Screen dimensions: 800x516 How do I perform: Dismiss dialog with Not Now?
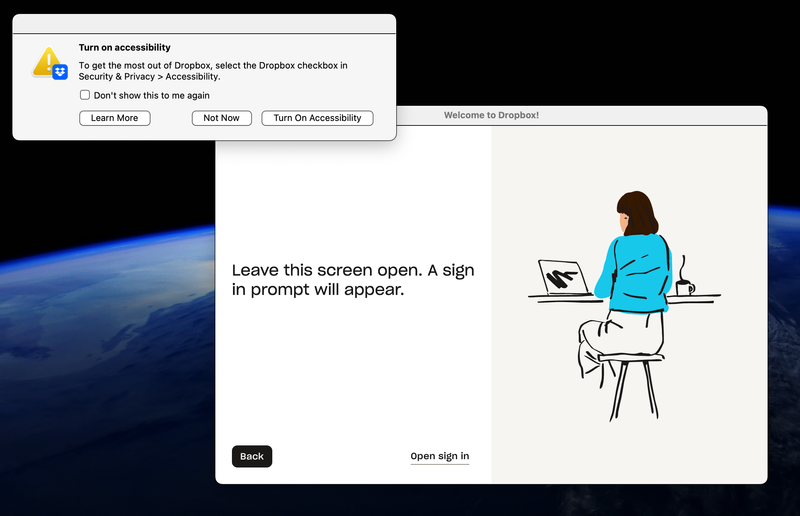coord(221,118)
